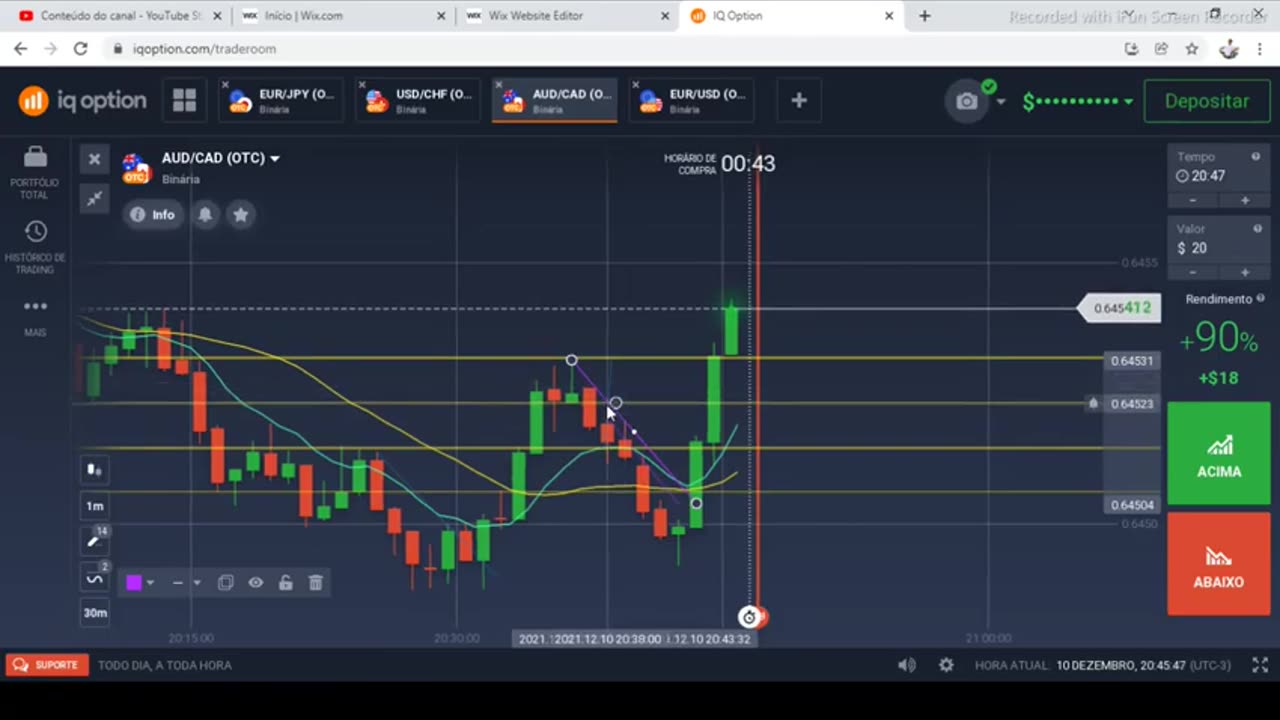Screen dimensions: 1280x720
Task: Close the chart with the X button
Action: point(94,159)
